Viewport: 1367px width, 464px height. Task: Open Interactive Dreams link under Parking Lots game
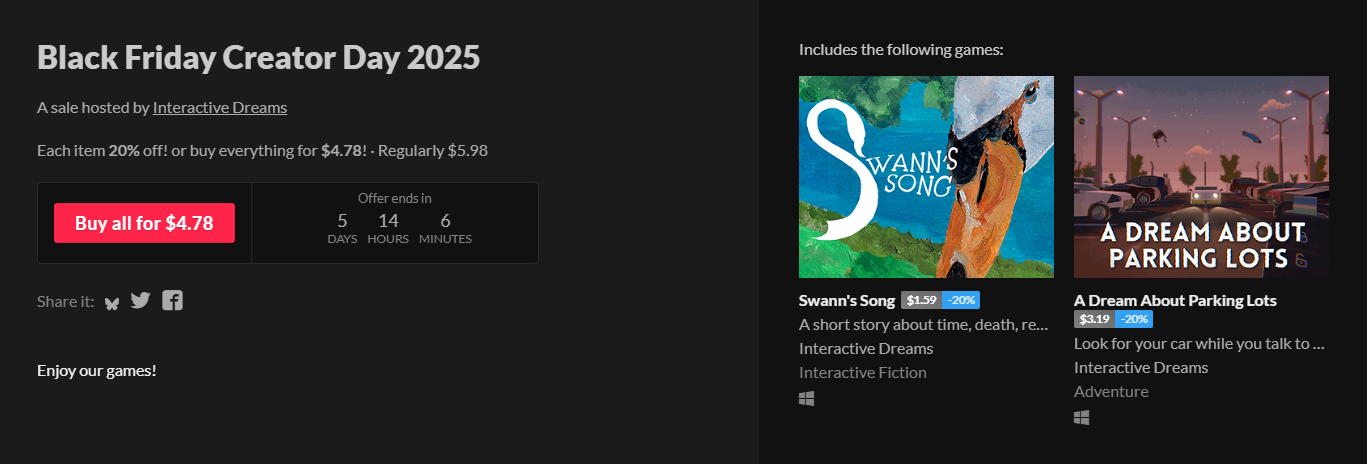click(x=1141, y=367)
